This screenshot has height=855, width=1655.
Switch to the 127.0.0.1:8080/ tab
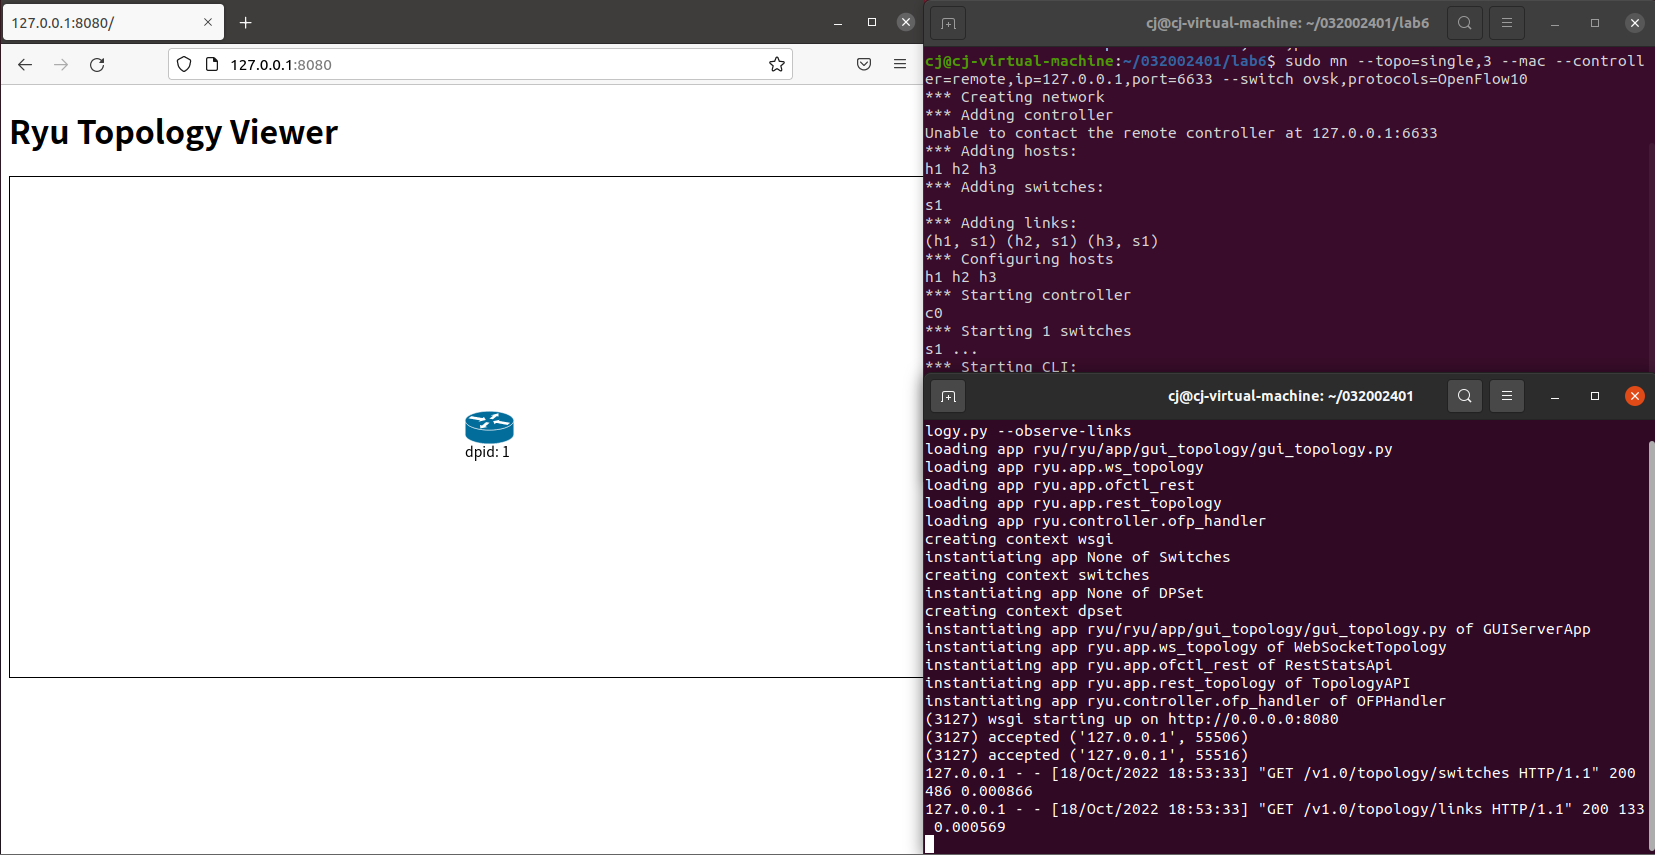tap(113, 22)
